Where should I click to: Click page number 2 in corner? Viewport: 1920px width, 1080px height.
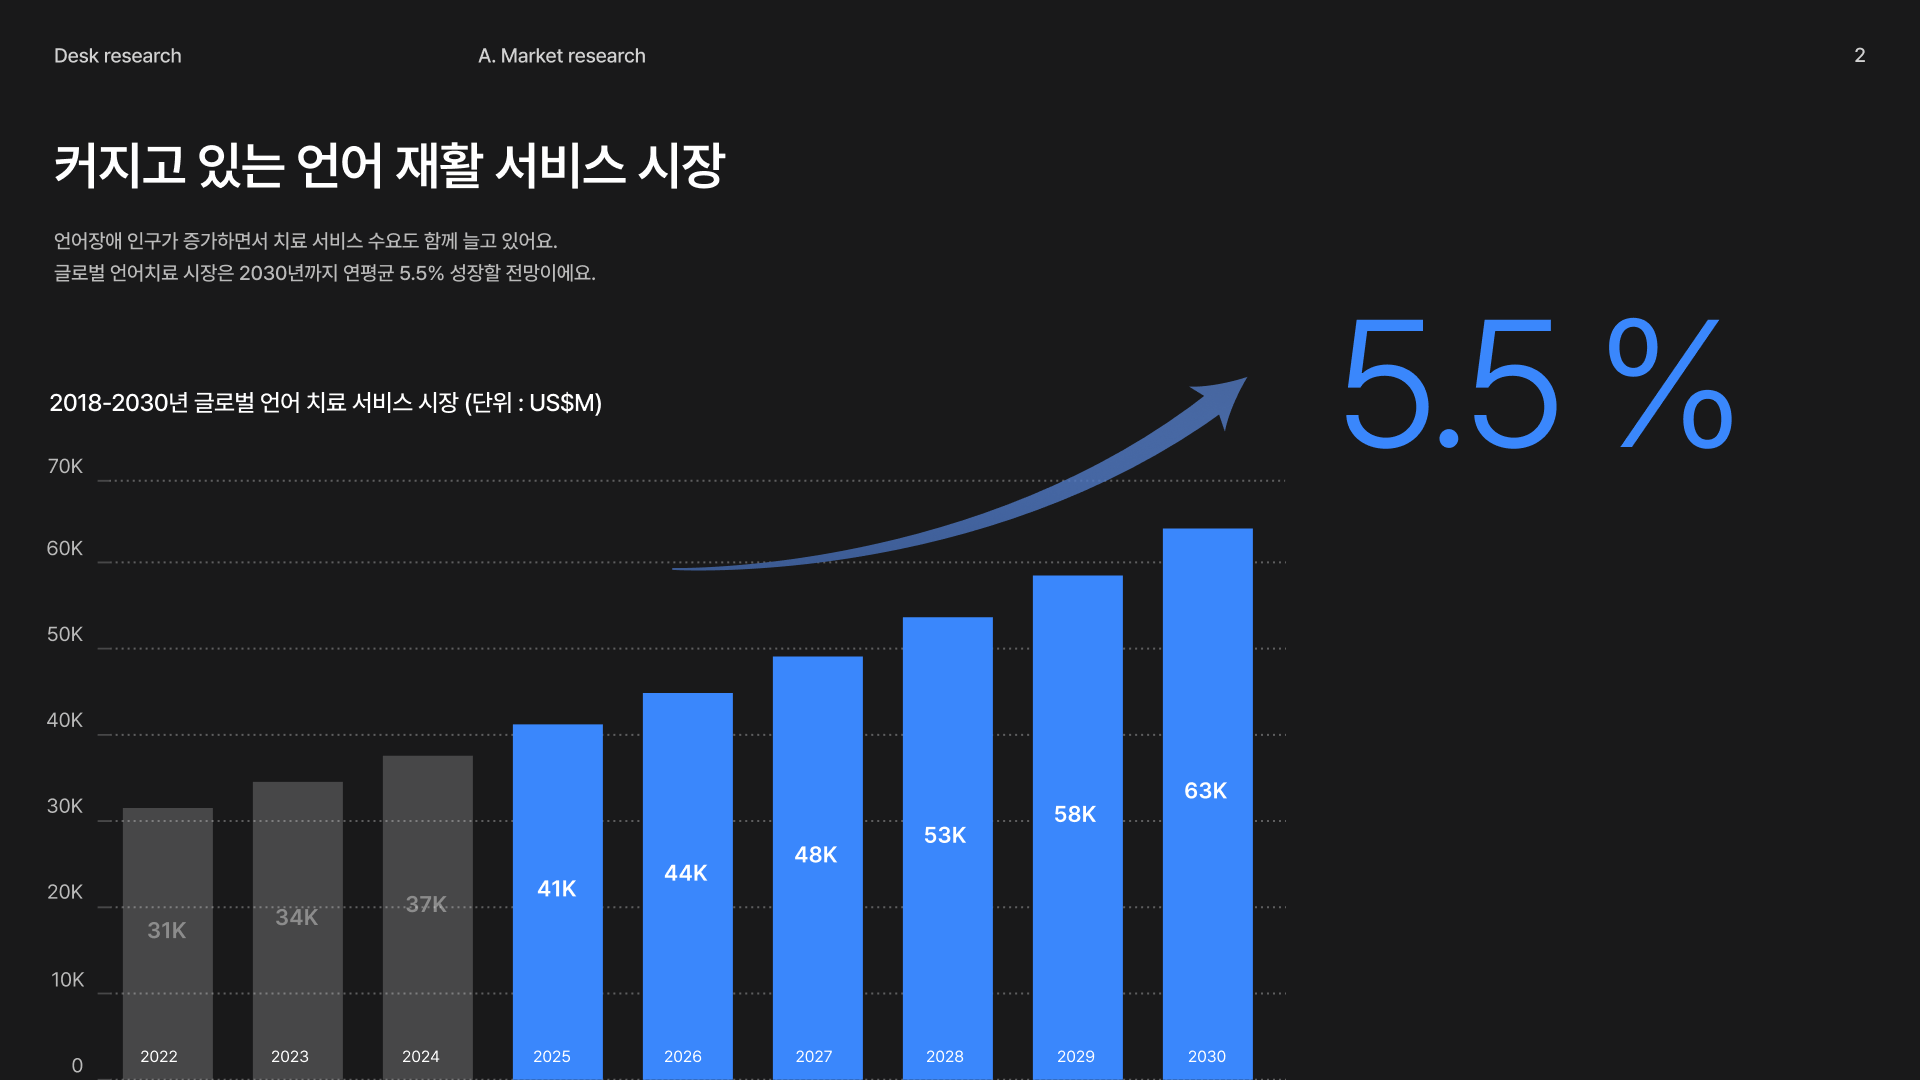click(1859, 56)
